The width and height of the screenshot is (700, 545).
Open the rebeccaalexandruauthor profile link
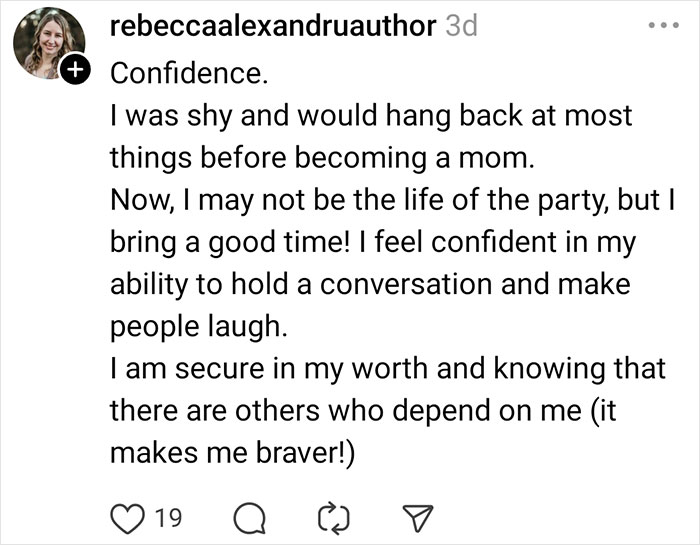271,26
